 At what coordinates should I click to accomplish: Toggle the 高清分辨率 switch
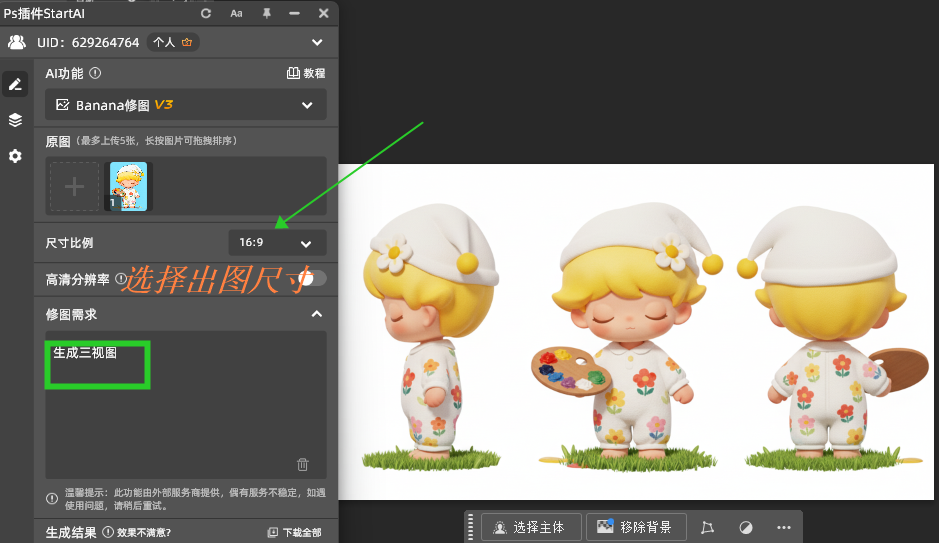312,278
